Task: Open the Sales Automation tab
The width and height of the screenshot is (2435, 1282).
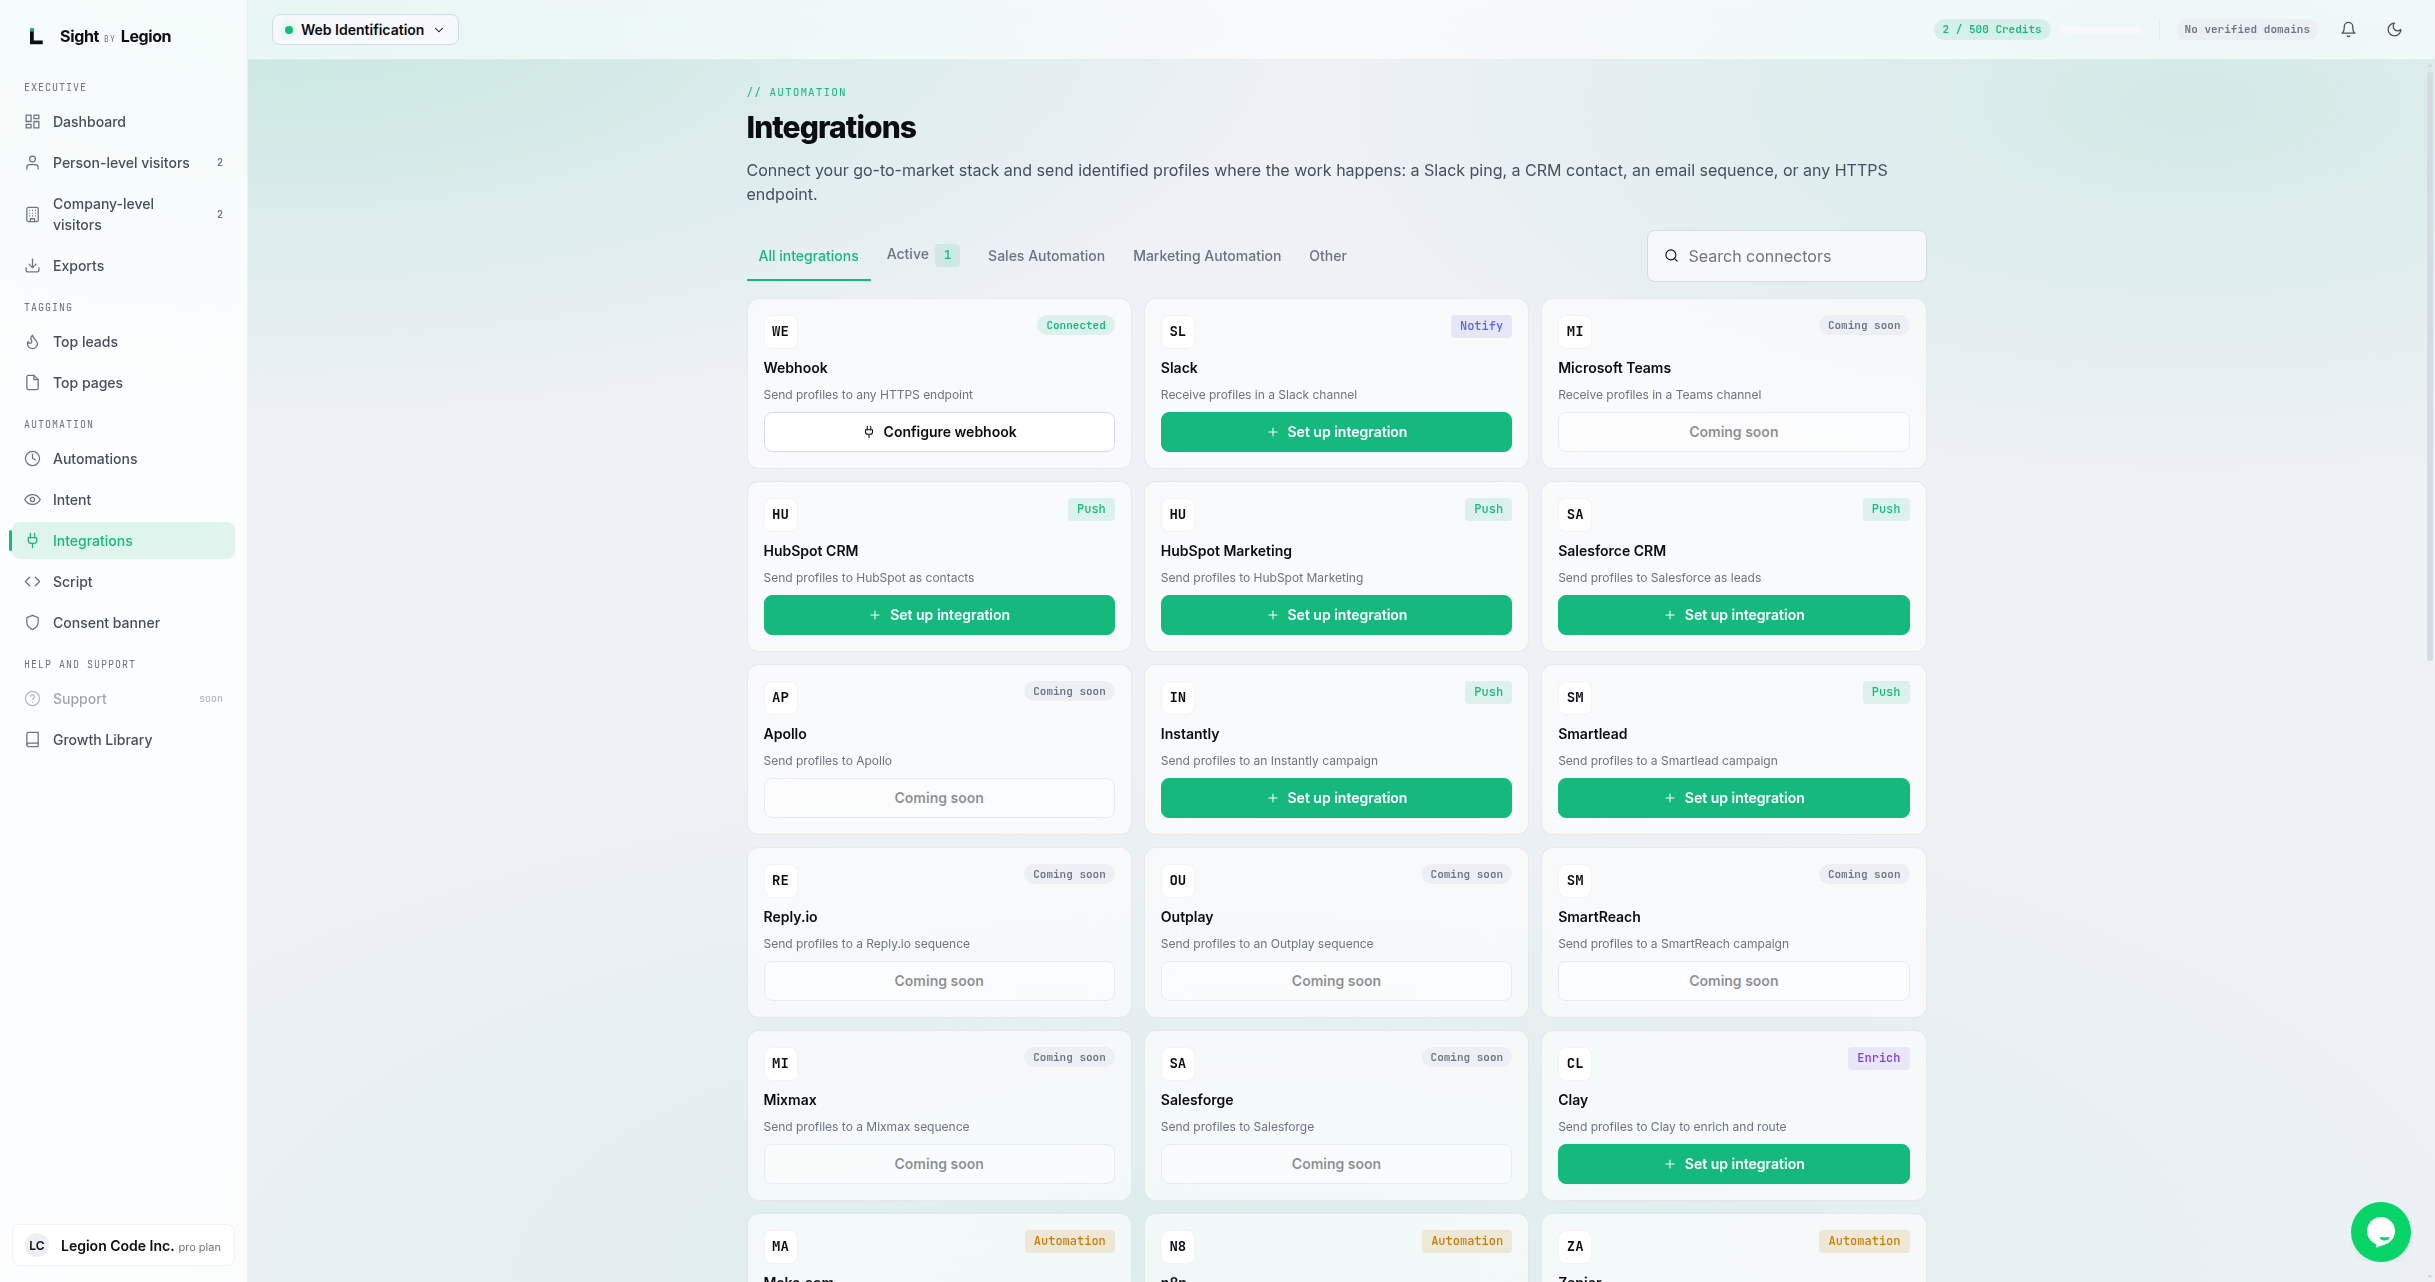Action: click(x=1046, y=256)
